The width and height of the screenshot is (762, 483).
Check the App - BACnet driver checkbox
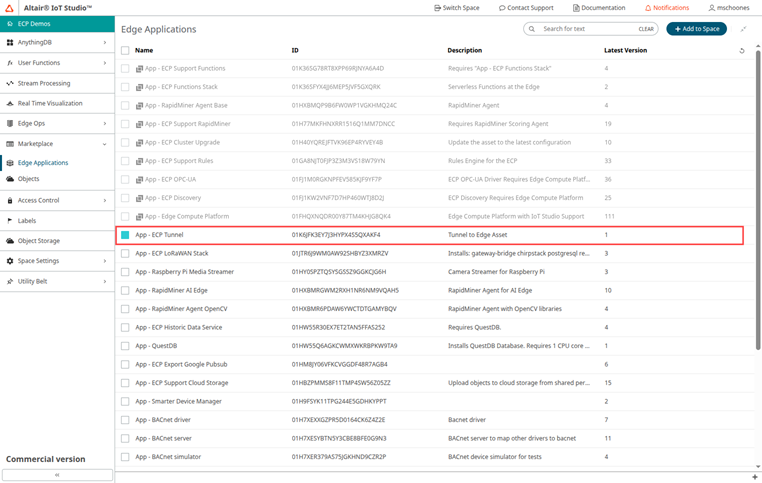tap(125, 420)
